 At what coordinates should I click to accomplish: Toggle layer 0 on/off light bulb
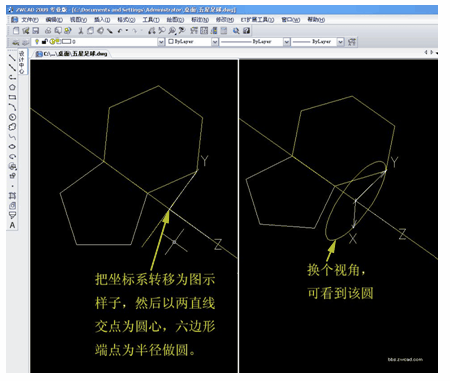coord(37,41)
